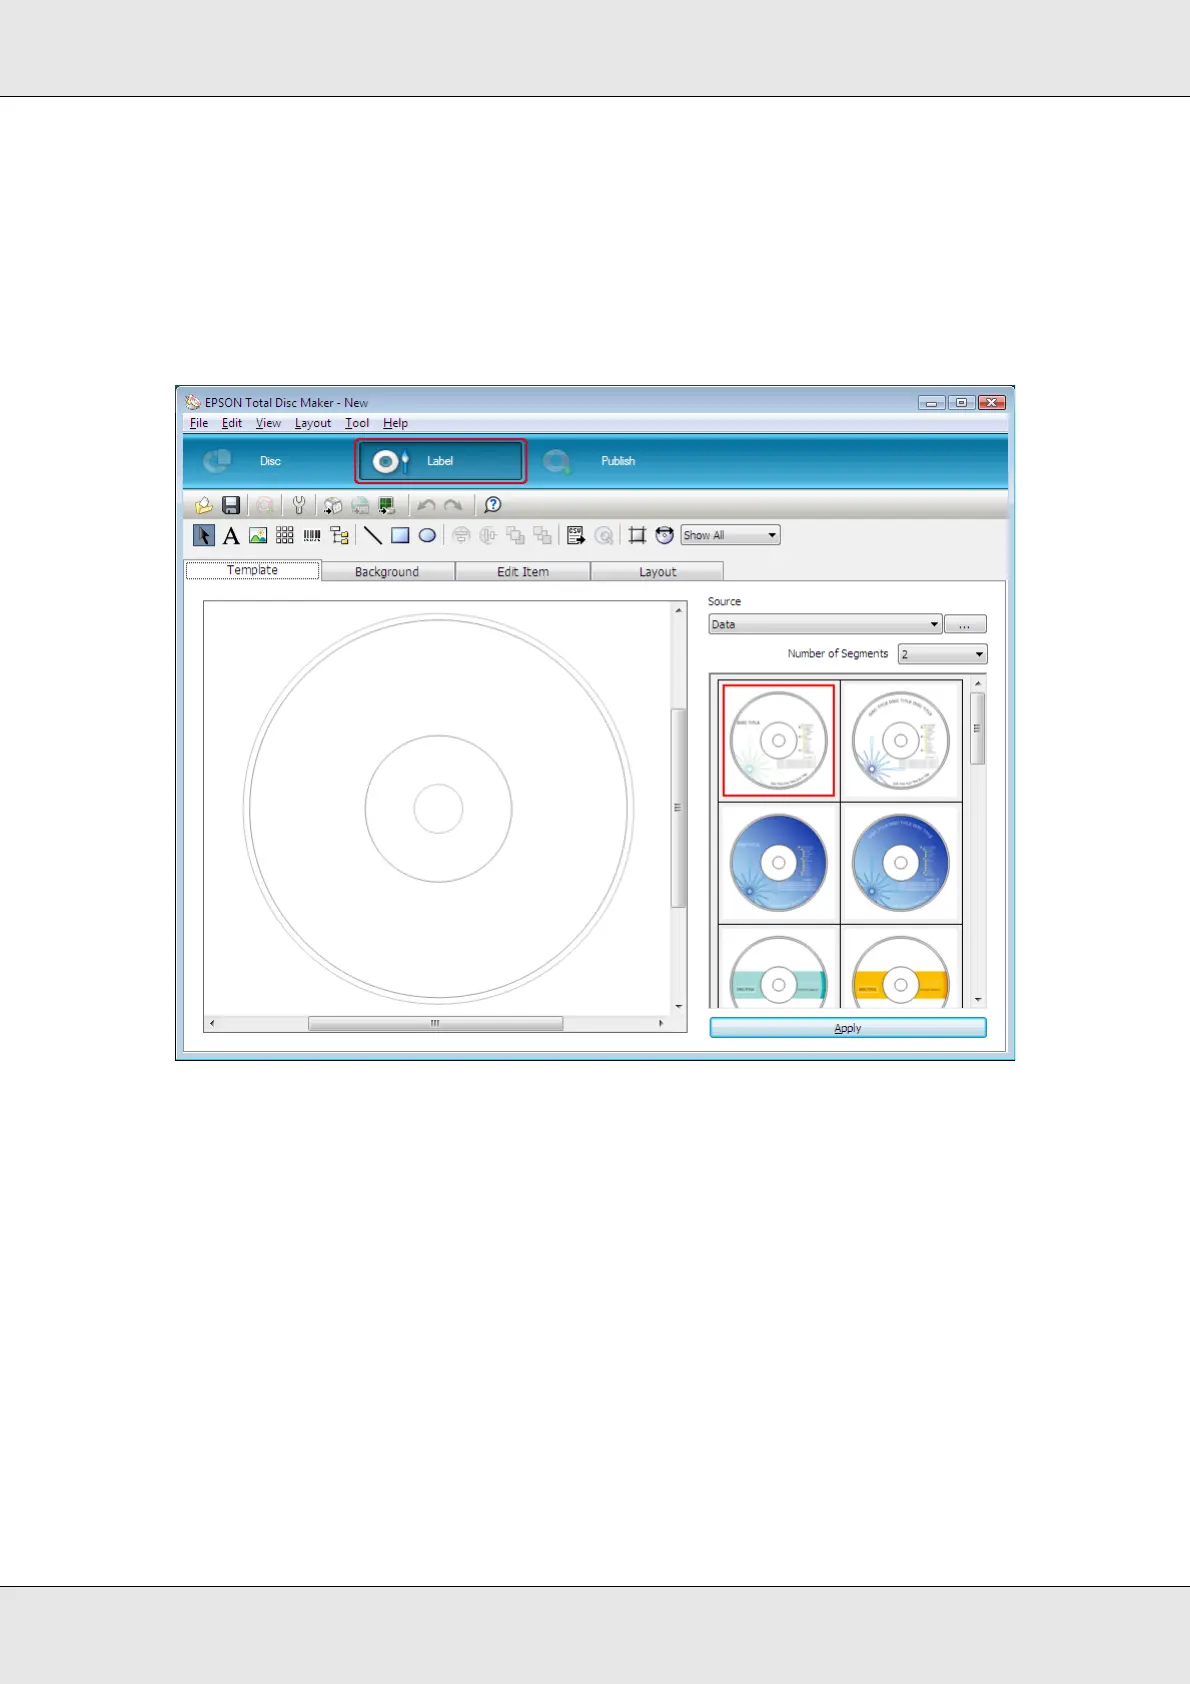1190x1684 pixels.
Task: Open the Show All dropdown
Action: tap(730, 535)
